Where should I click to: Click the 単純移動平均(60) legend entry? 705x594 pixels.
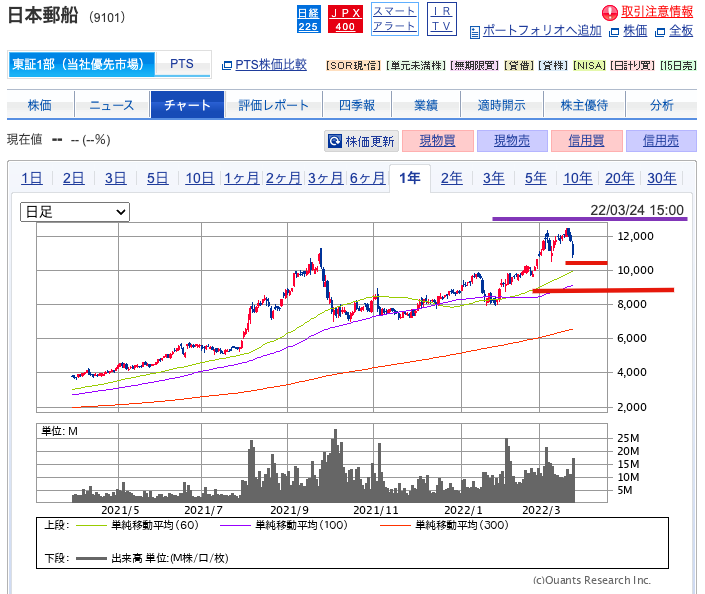137,525
